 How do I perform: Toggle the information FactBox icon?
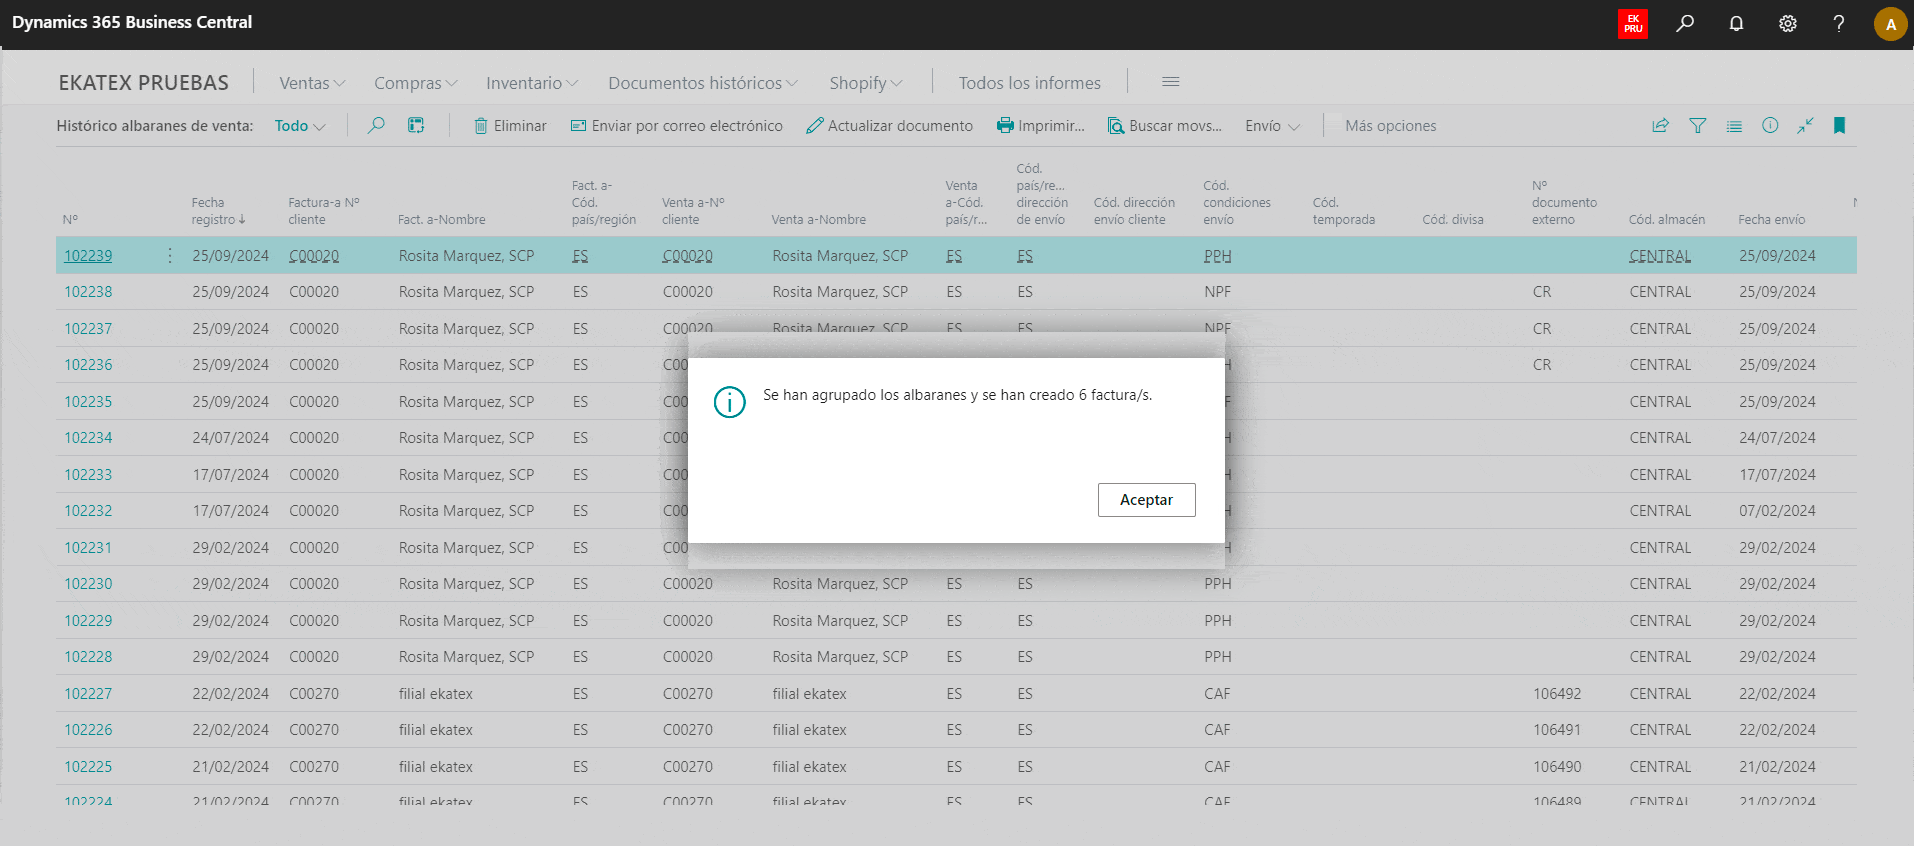pos(1769,126)
